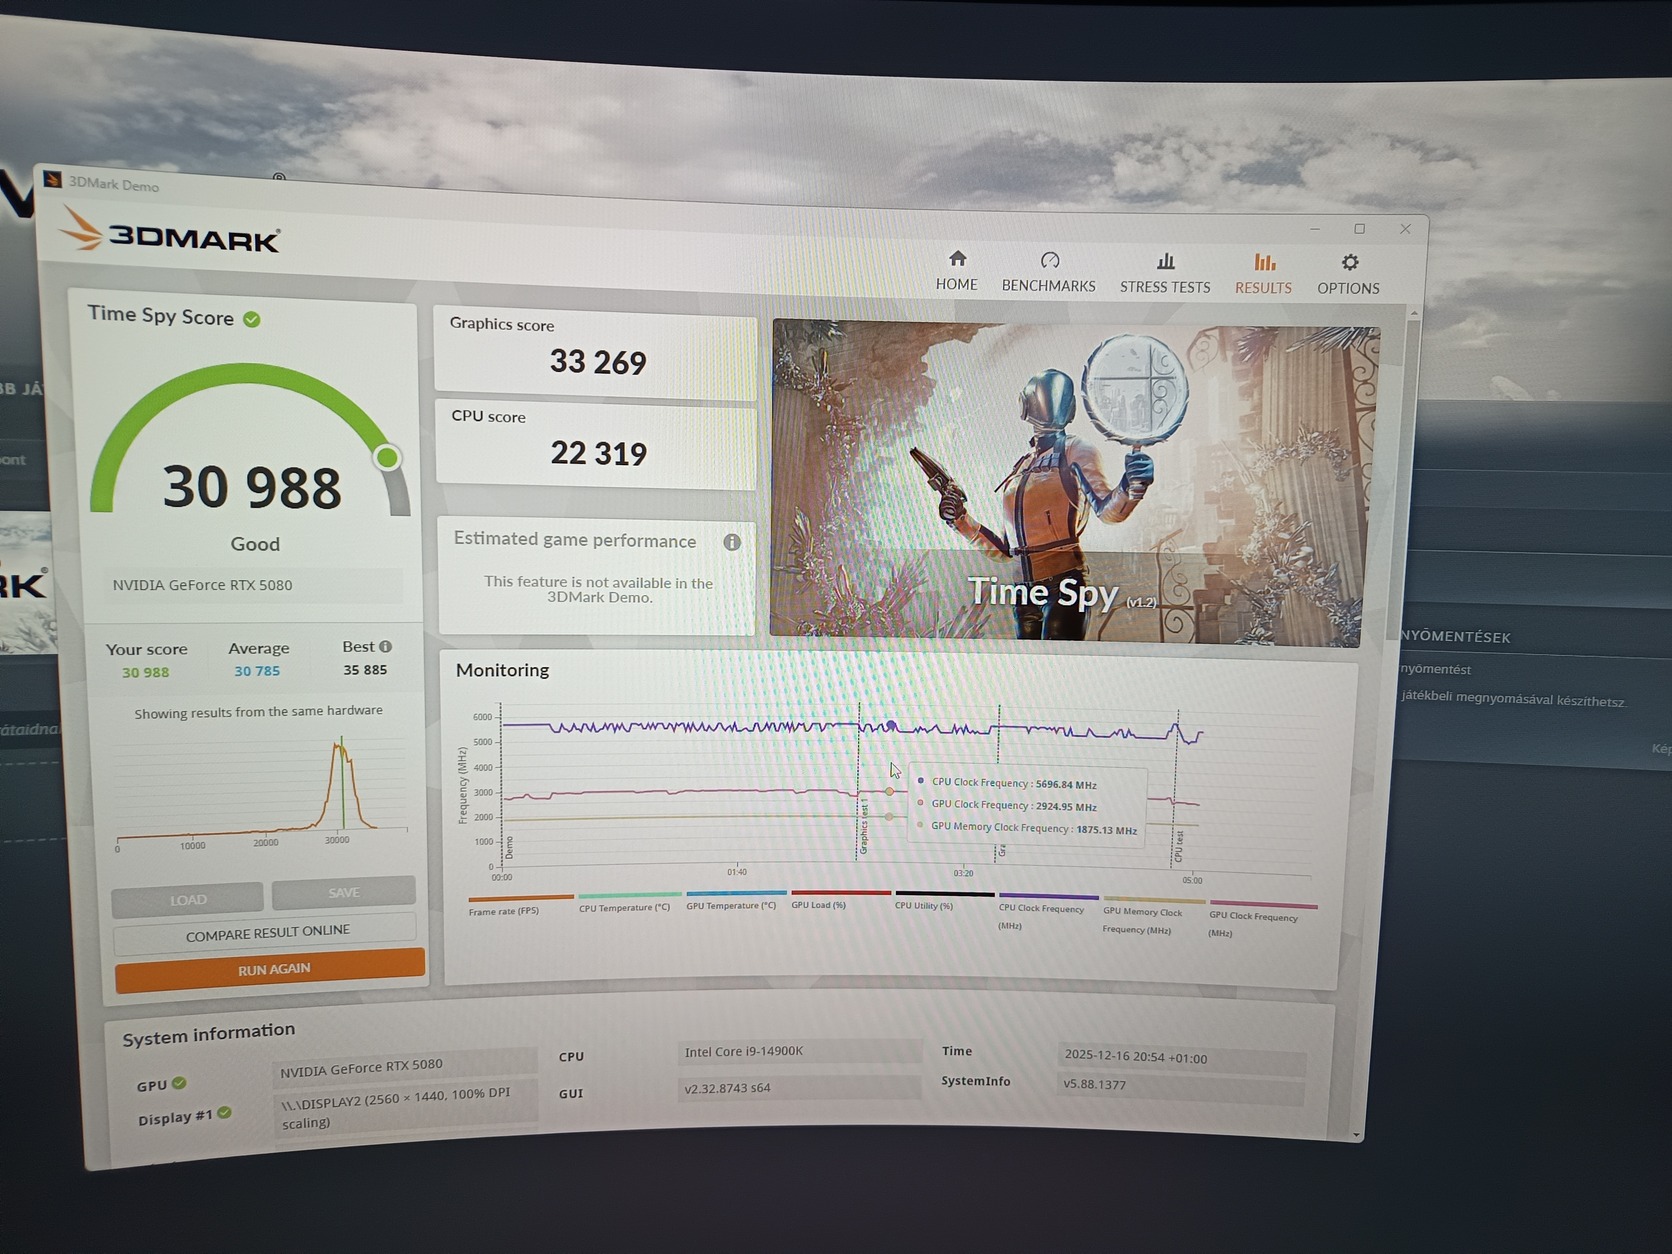Toggle the GPU Memory Clock Frequency legend item

(1152, 916)
